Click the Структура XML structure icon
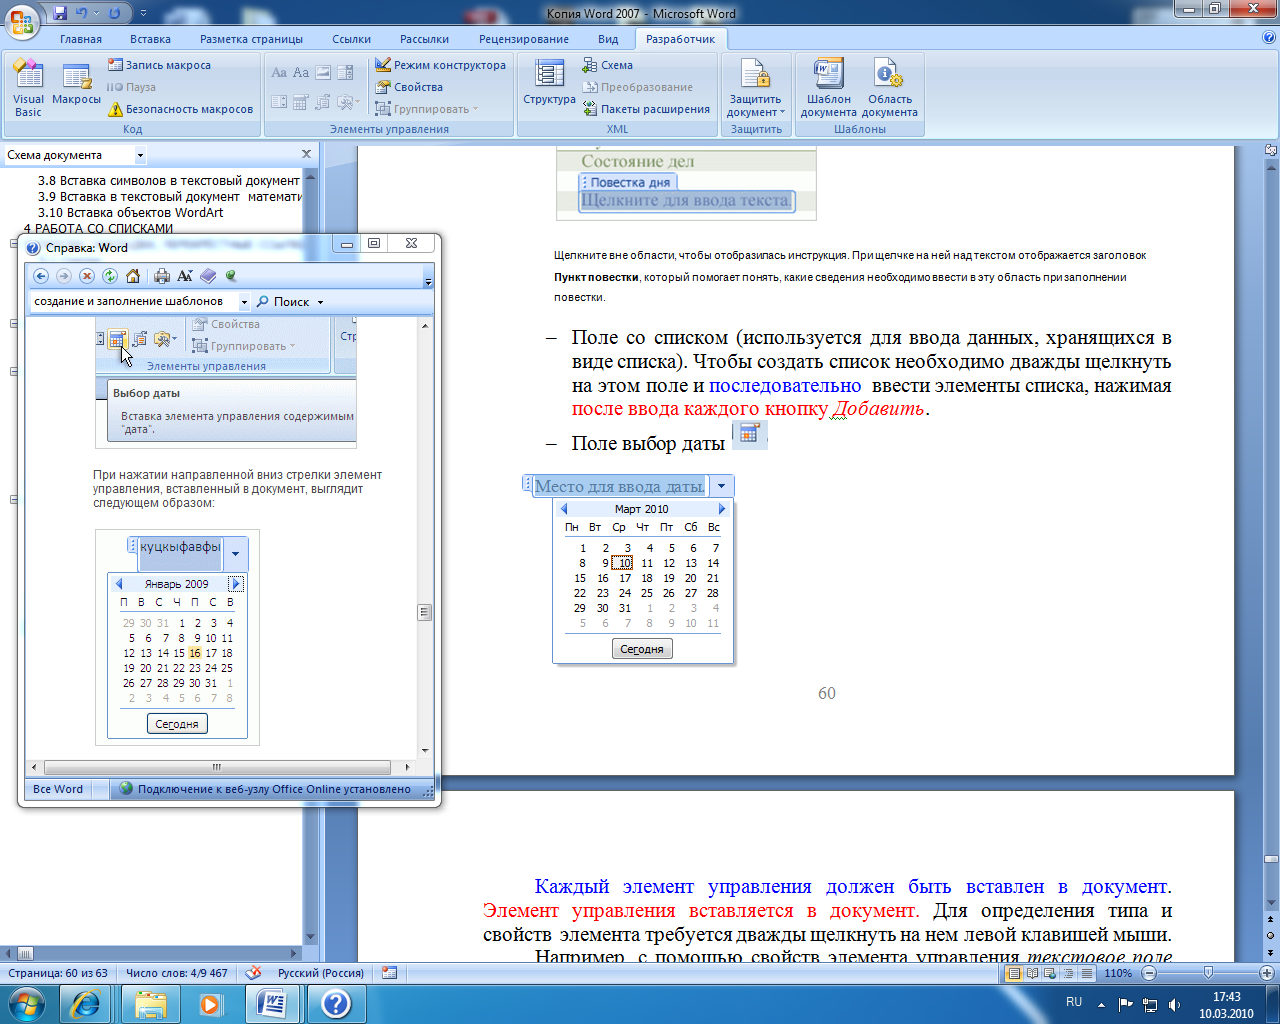Viewport: 1280px width, 1024px height. coord(549,82)
